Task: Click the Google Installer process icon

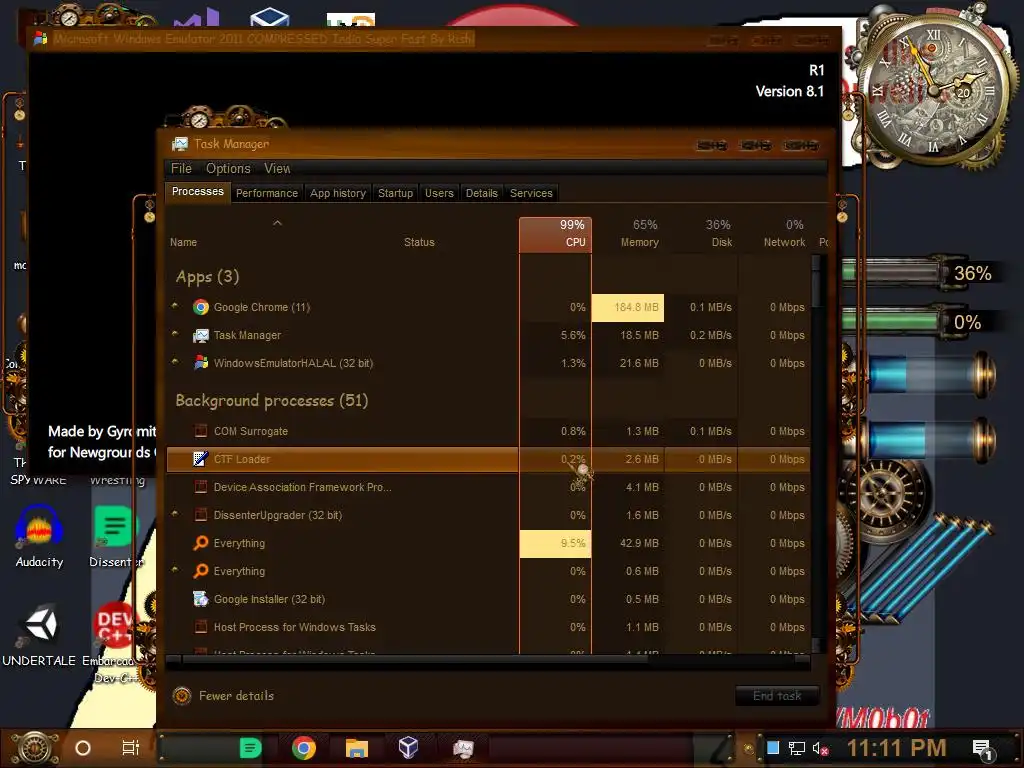Action: [x=201, y=599]
